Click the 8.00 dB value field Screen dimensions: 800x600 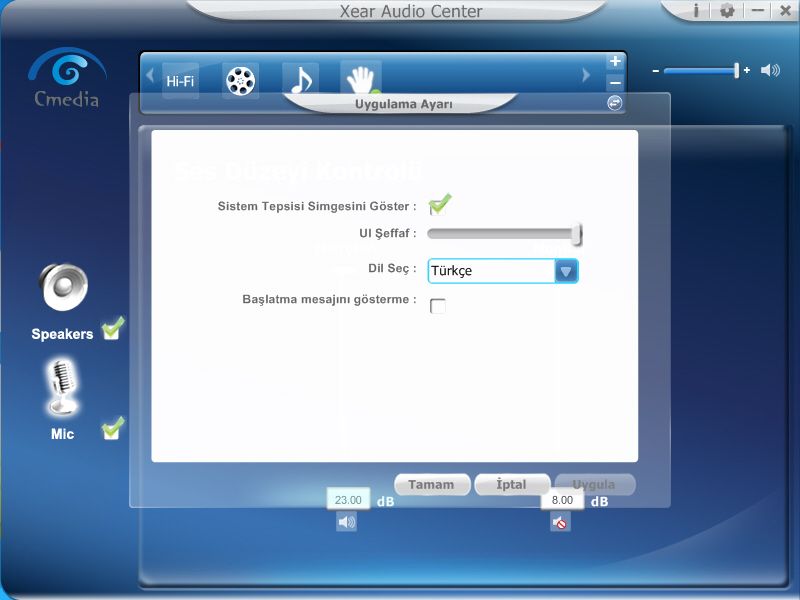point(562,499)
